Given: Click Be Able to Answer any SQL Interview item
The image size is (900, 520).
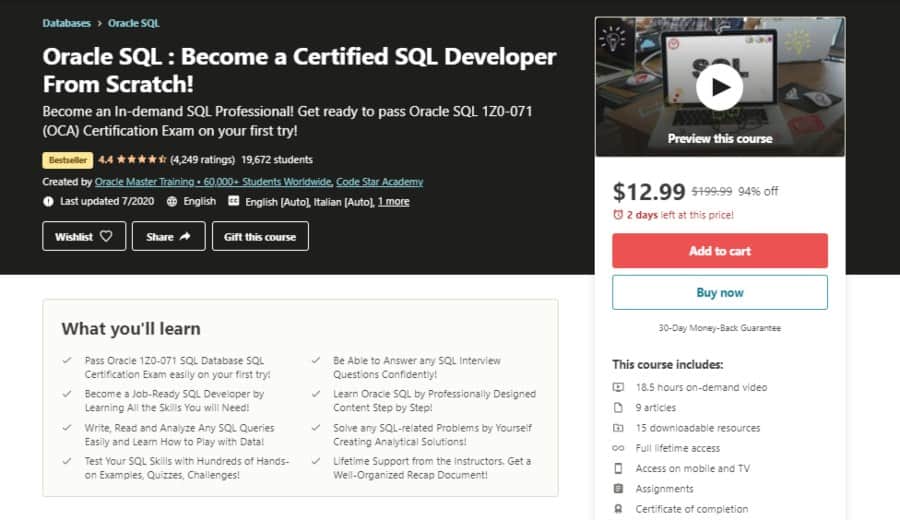Looking at the screenshot, I should [x=417, y=367].
